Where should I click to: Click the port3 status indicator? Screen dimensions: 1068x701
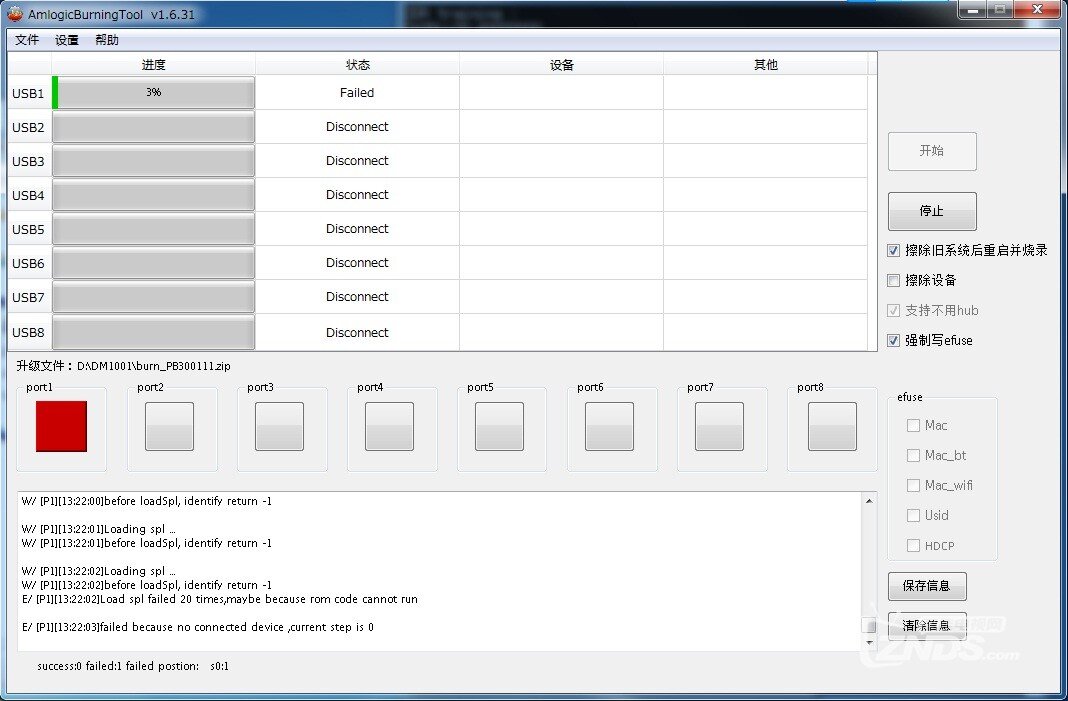point(279,426)
